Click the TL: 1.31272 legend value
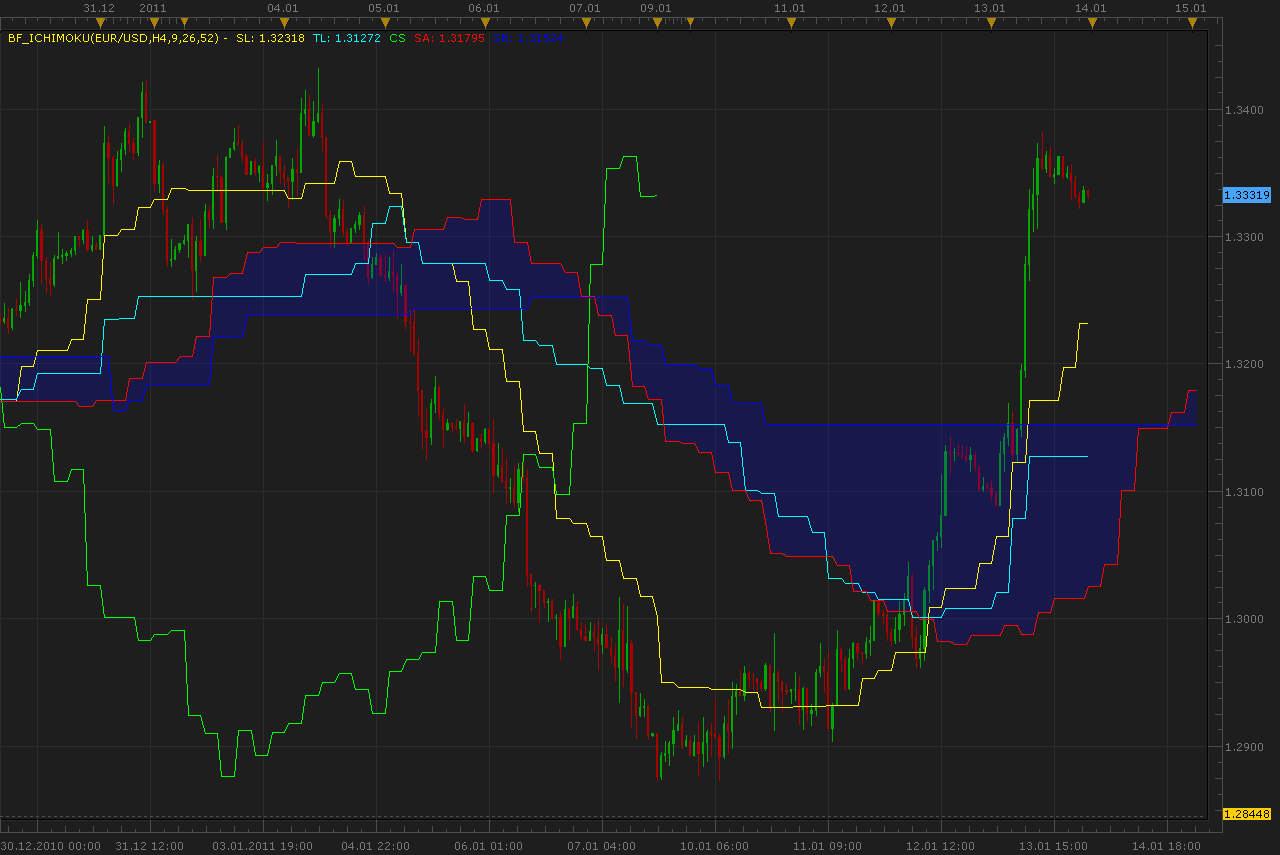This screenshot has height=855, width=1280. pyautogui.click(x=346, y=38)
